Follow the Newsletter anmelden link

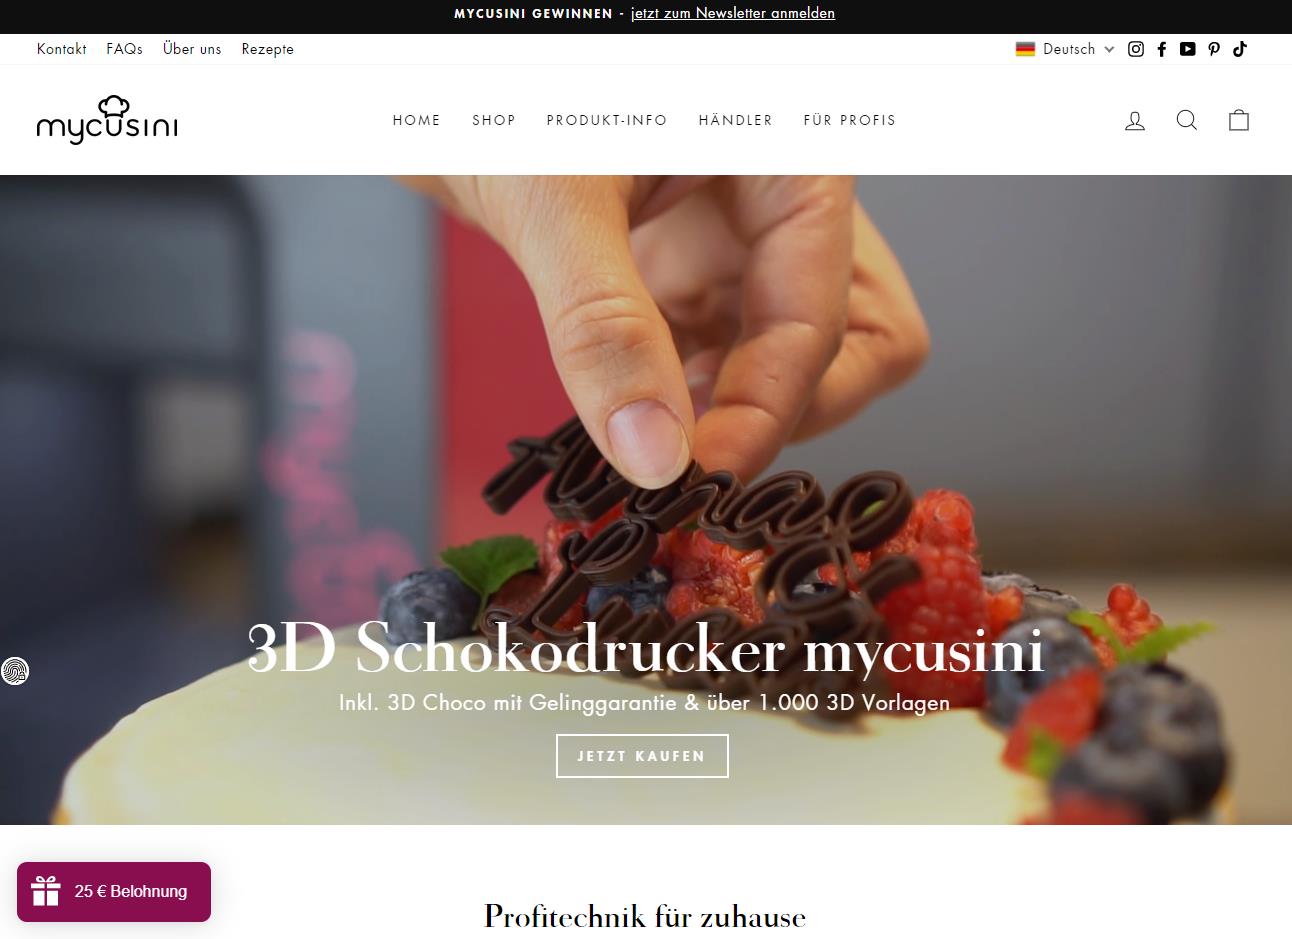(765, 13)
